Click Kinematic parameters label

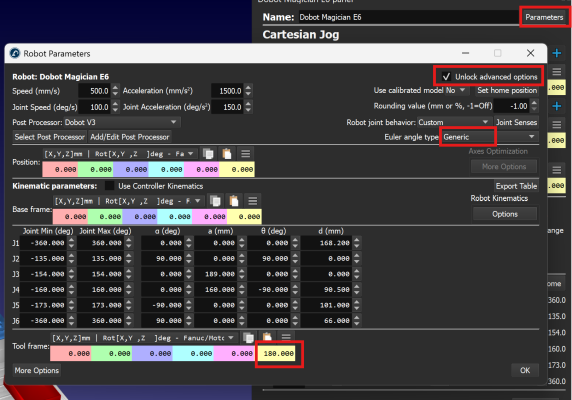point(55,186)
